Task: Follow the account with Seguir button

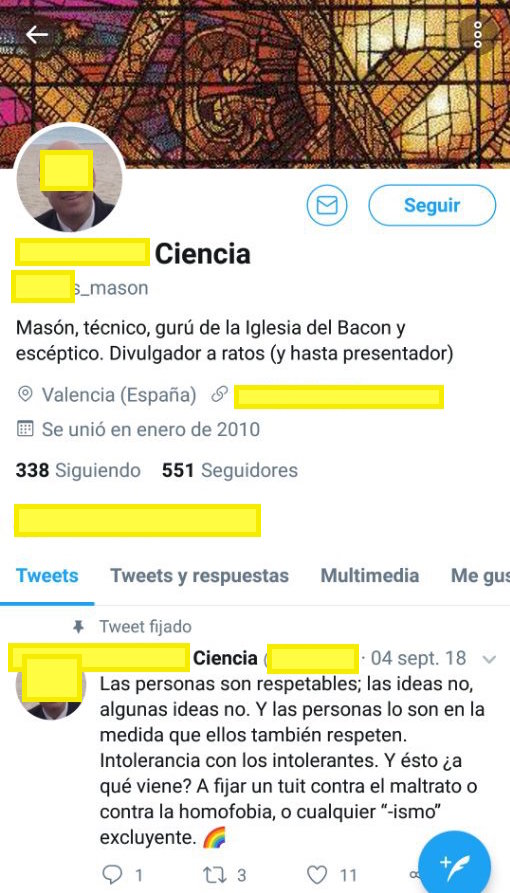Action: coord(432,205)
